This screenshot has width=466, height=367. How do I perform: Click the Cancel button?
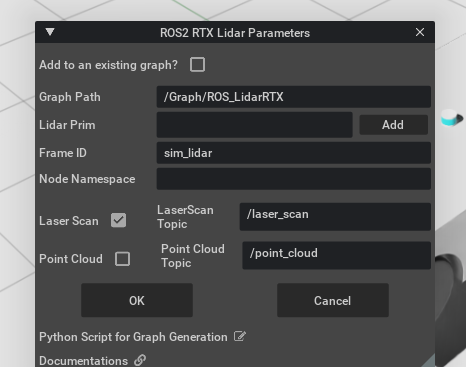(333, 300)
